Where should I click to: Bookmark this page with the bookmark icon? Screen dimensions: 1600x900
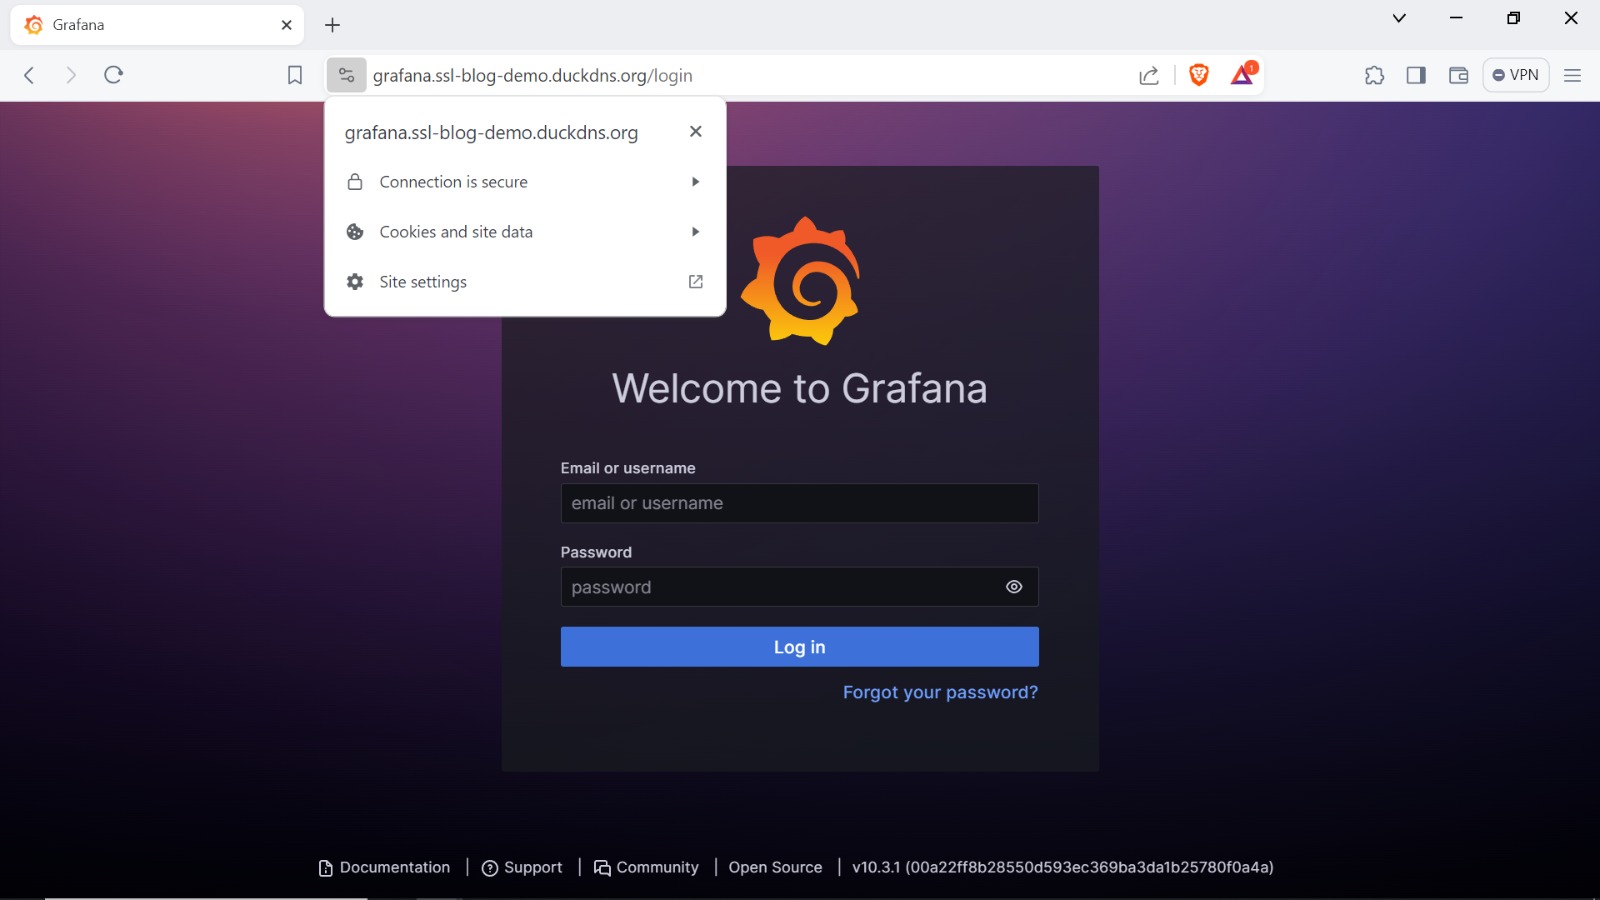coord(295,75)
